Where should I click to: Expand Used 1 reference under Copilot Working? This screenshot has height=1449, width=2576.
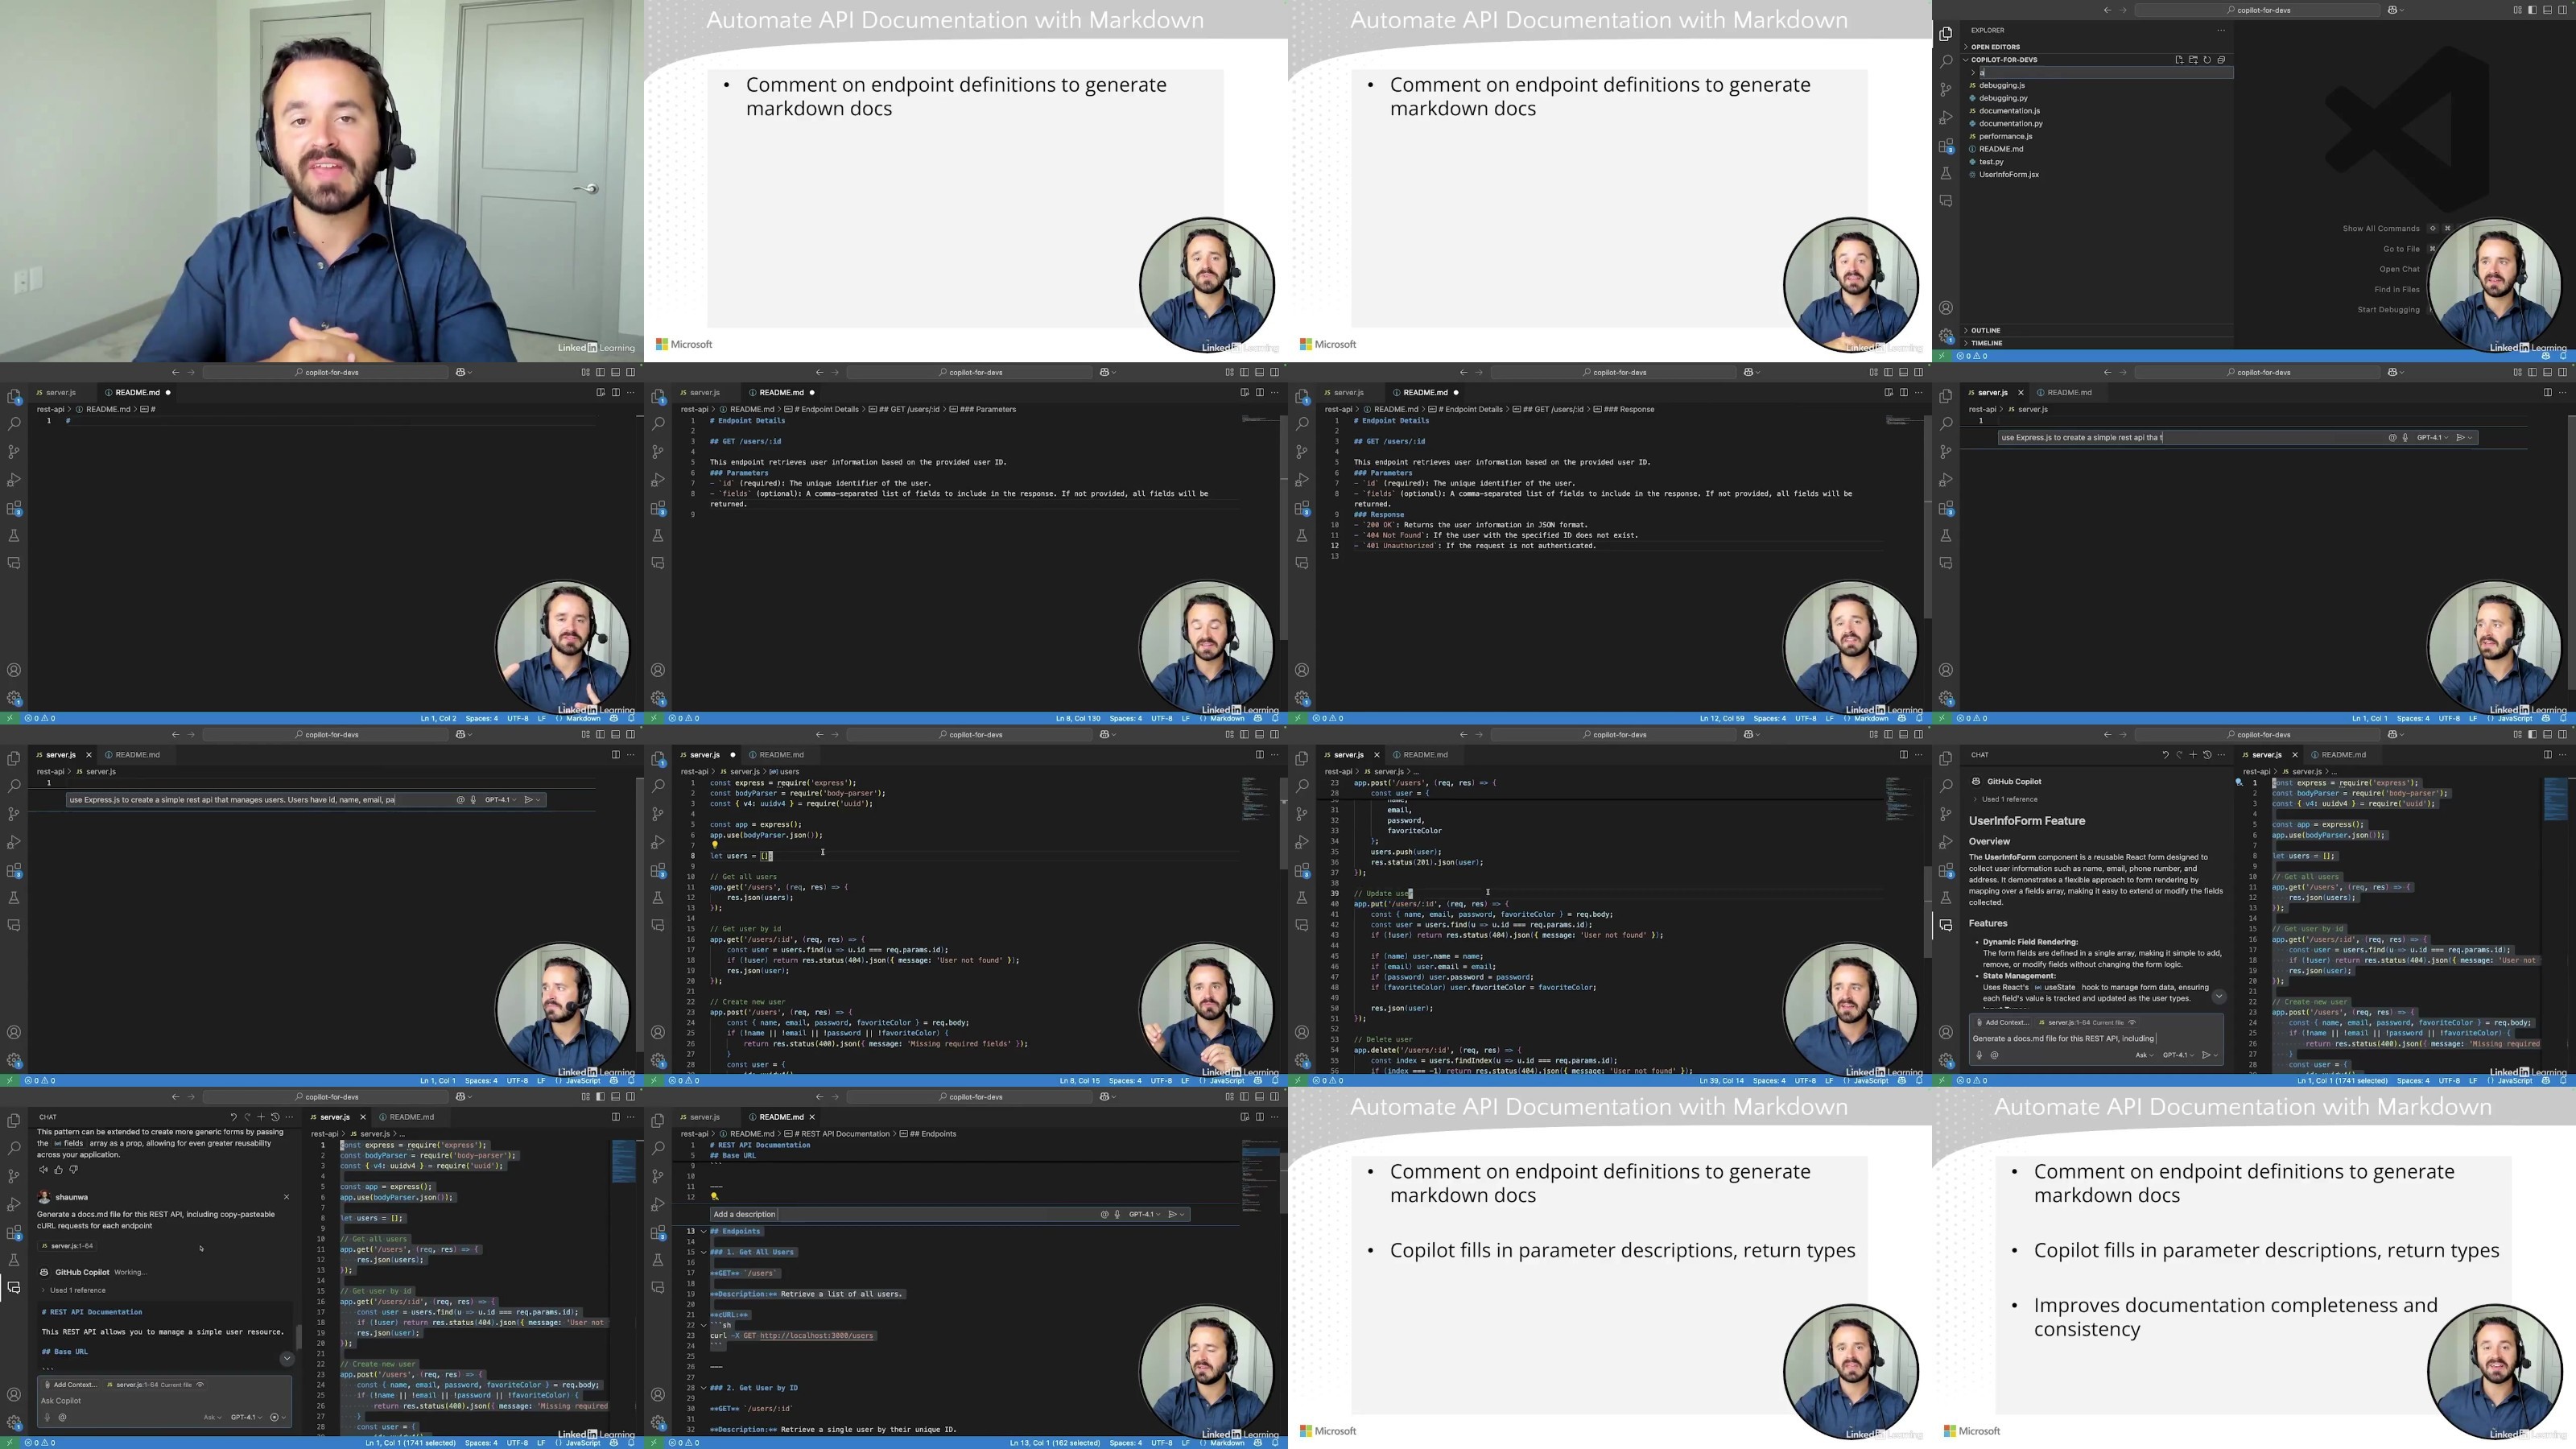click(x=74, y=1291)
